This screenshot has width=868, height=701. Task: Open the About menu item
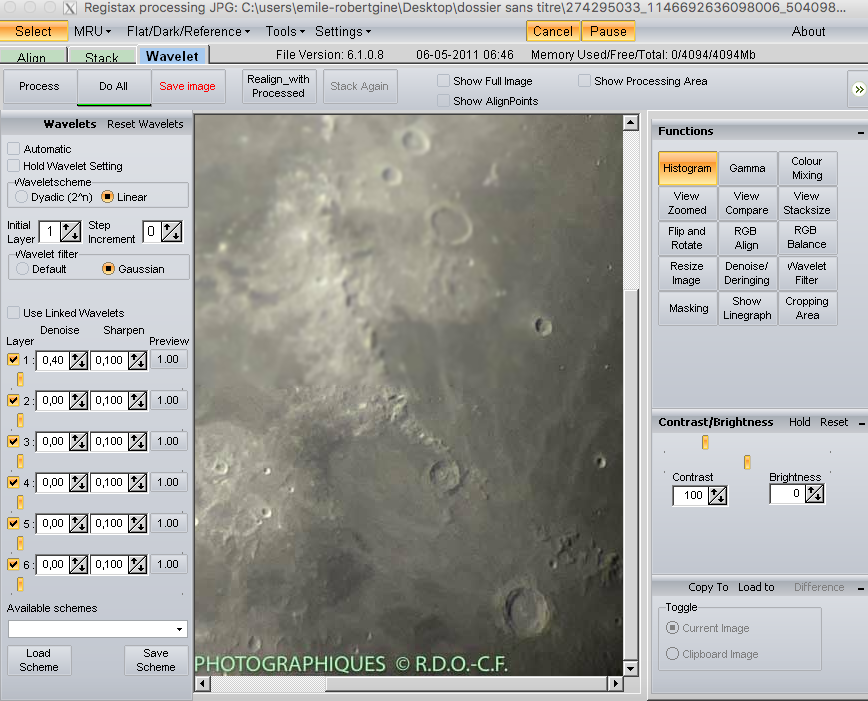click(x=808, y=31)
